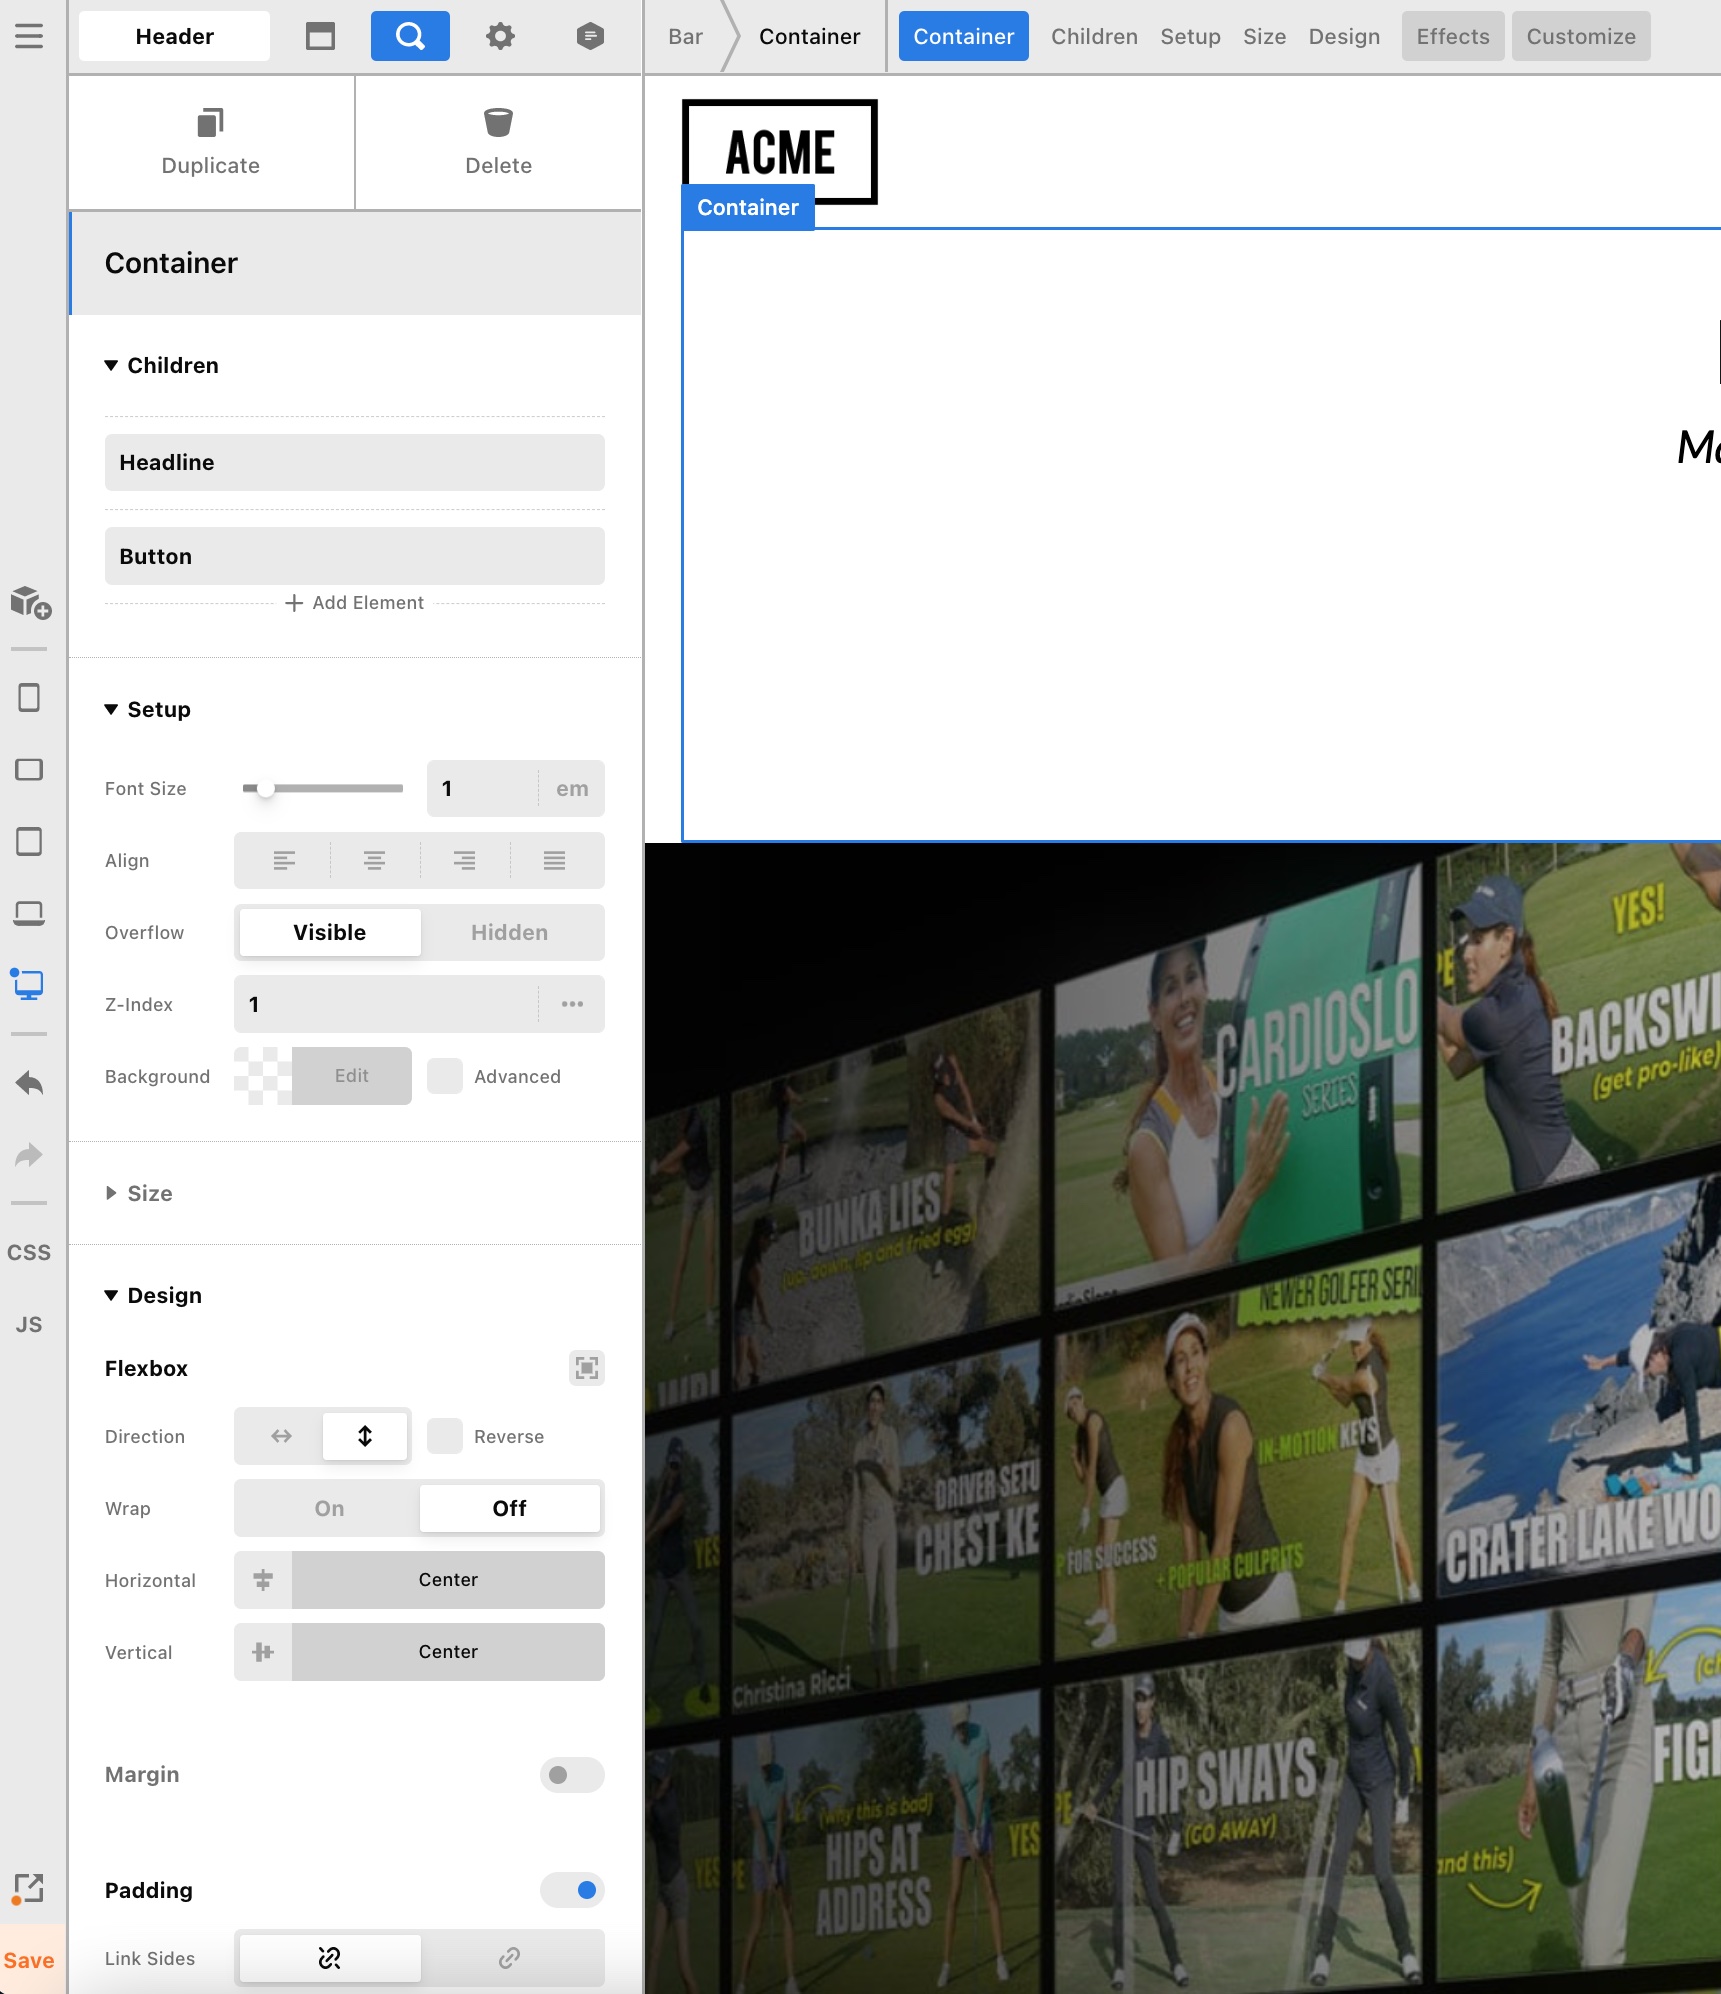Screen dimensions: 1721x1994
Task: Click the Duplicate element icon
Action: pos(210,124)
